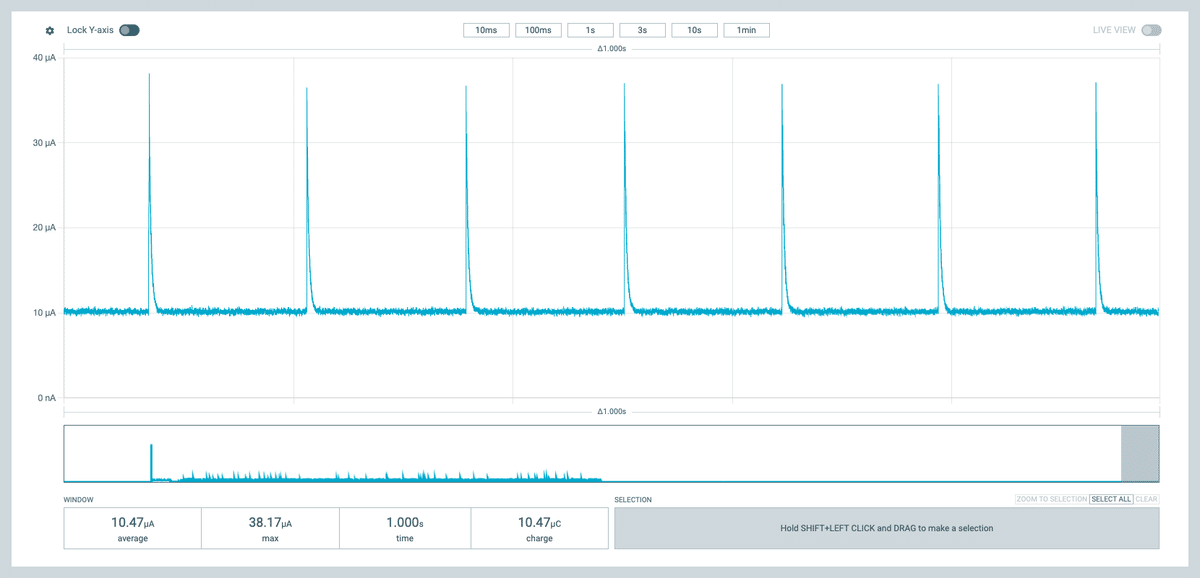Select the 3s time window button

pyautogui.click(x=642, y=30)
